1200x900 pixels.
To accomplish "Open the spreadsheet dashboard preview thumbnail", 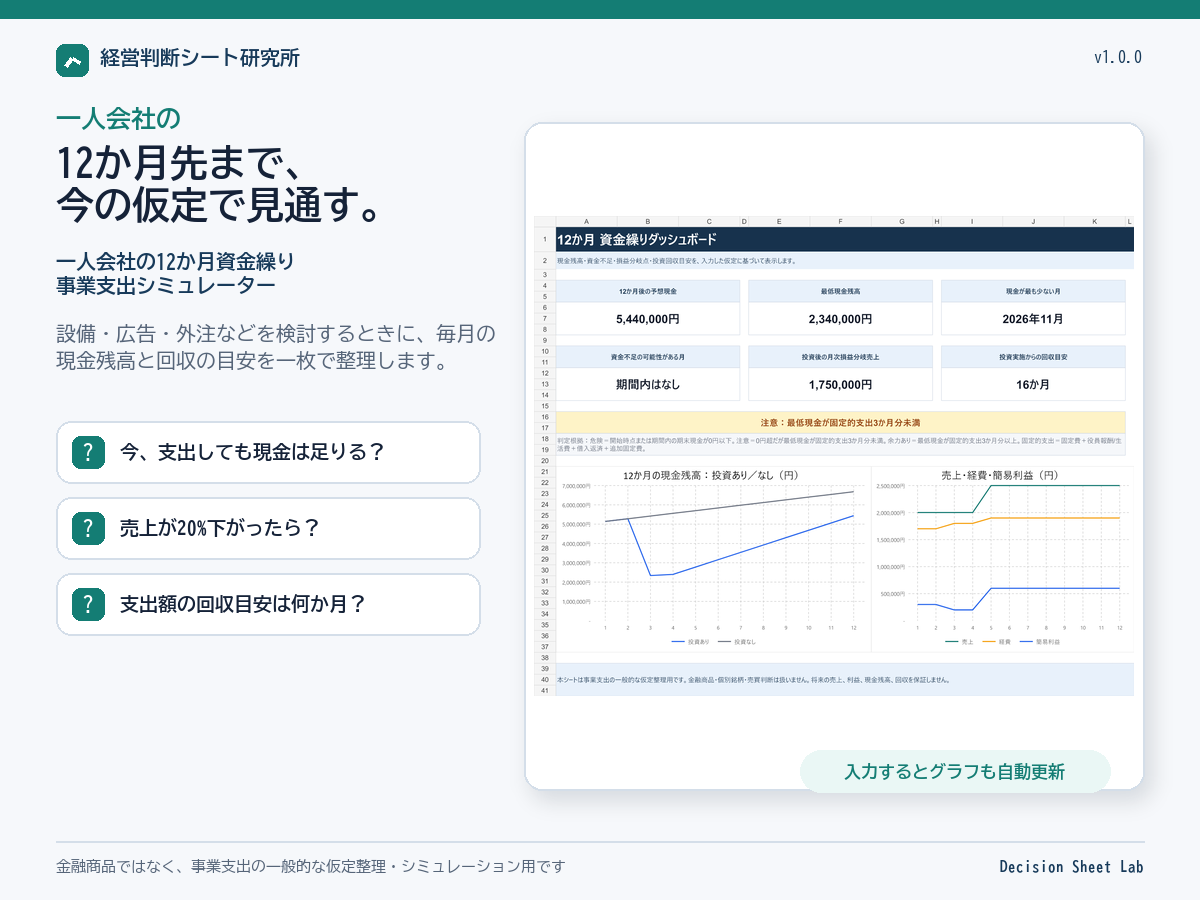I will 834,456.
